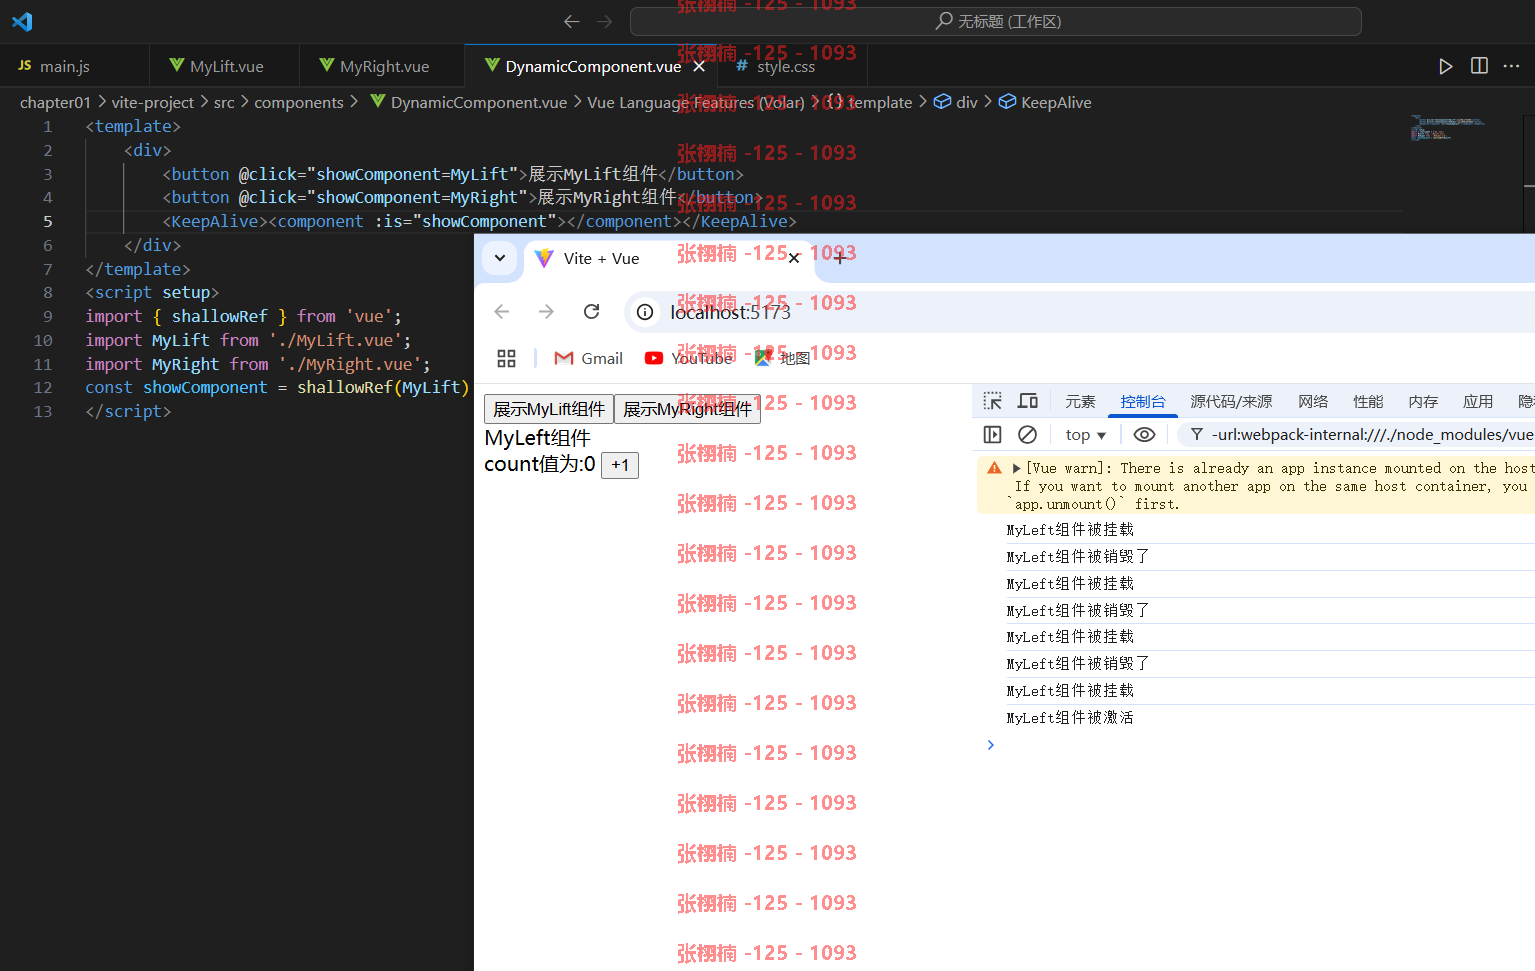Switch to DevTools 内存 tab
Viewport: 1535px width, 971px height.
pos(1423,401)
